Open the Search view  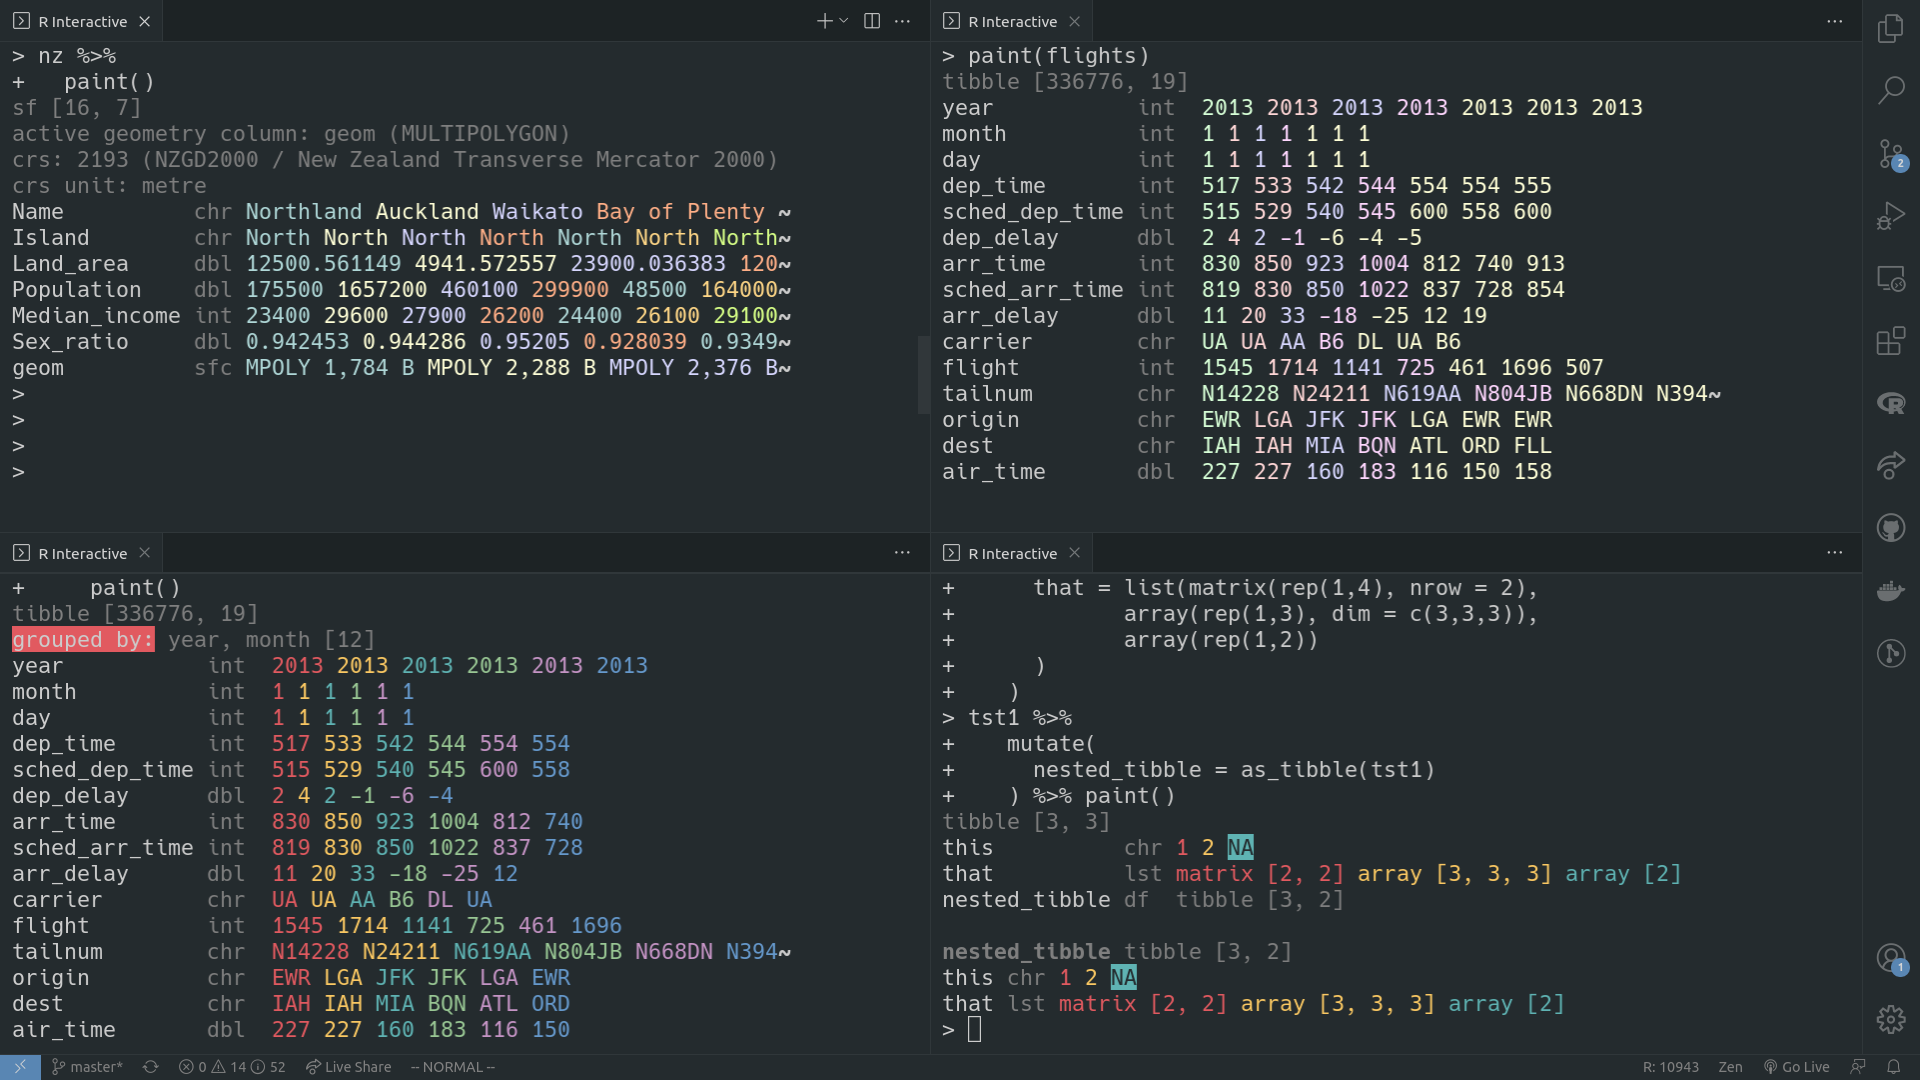tap(1890, 90)
